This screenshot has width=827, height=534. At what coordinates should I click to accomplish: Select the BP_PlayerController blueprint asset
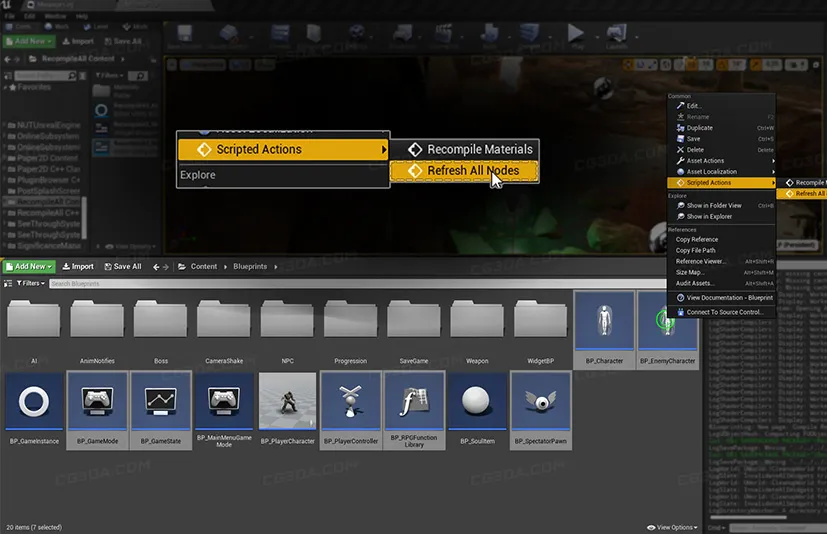351,410
